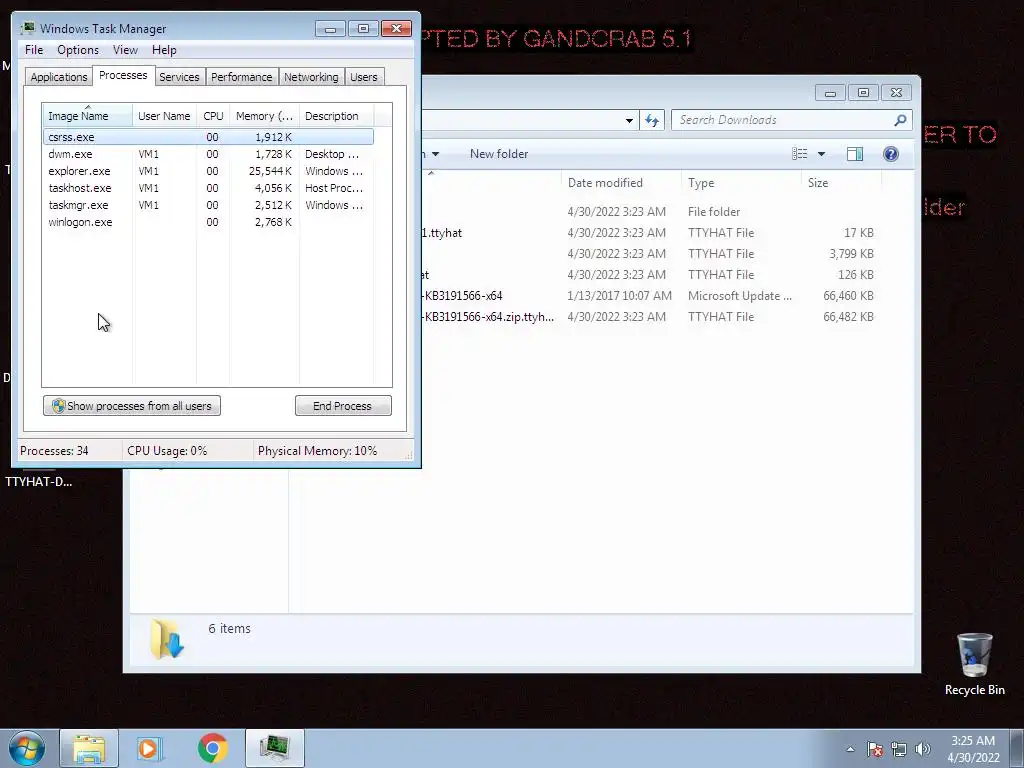
Task: Select the dwm.exe process
Action: click(208, 154)
